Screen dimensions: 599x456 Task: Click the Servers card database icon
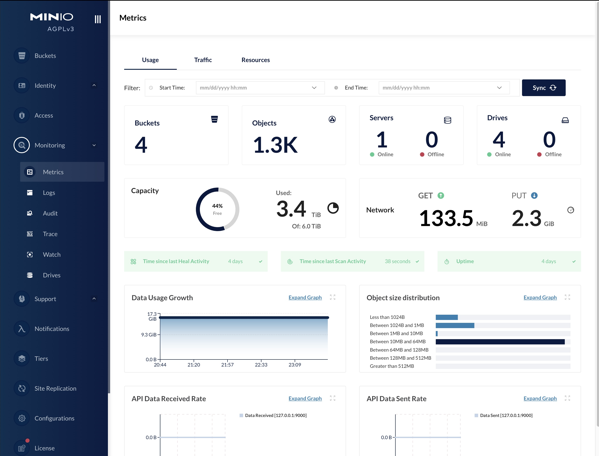tap(447, 120)
